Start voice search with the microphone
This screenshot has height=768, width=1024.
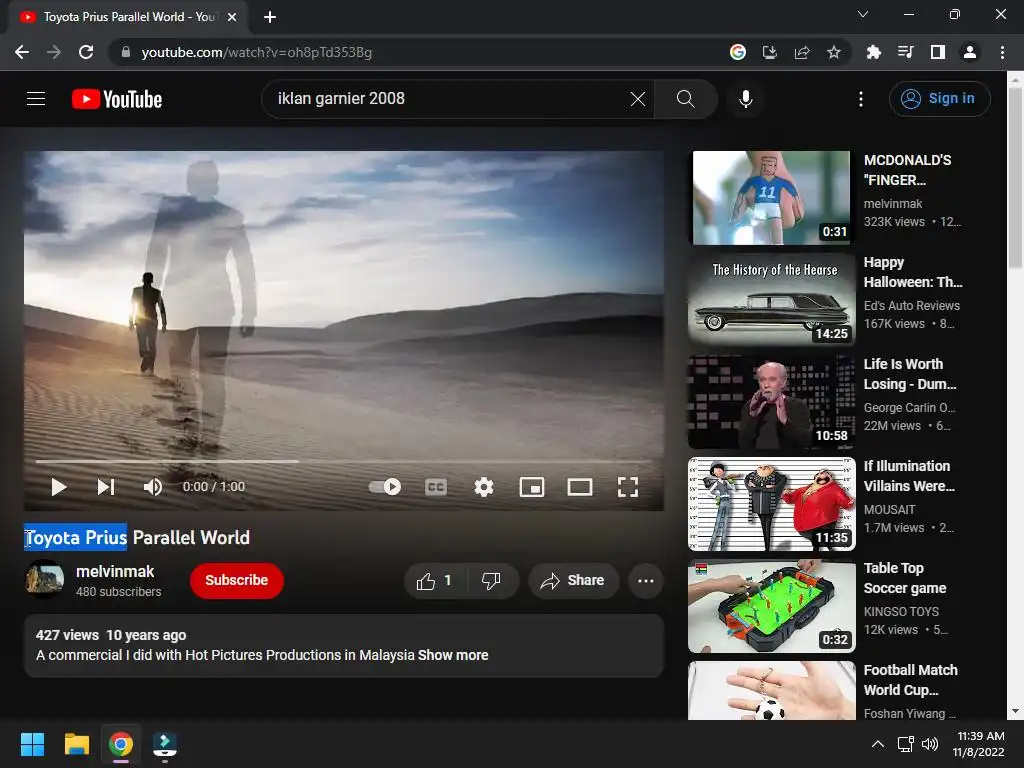(746, 99)
